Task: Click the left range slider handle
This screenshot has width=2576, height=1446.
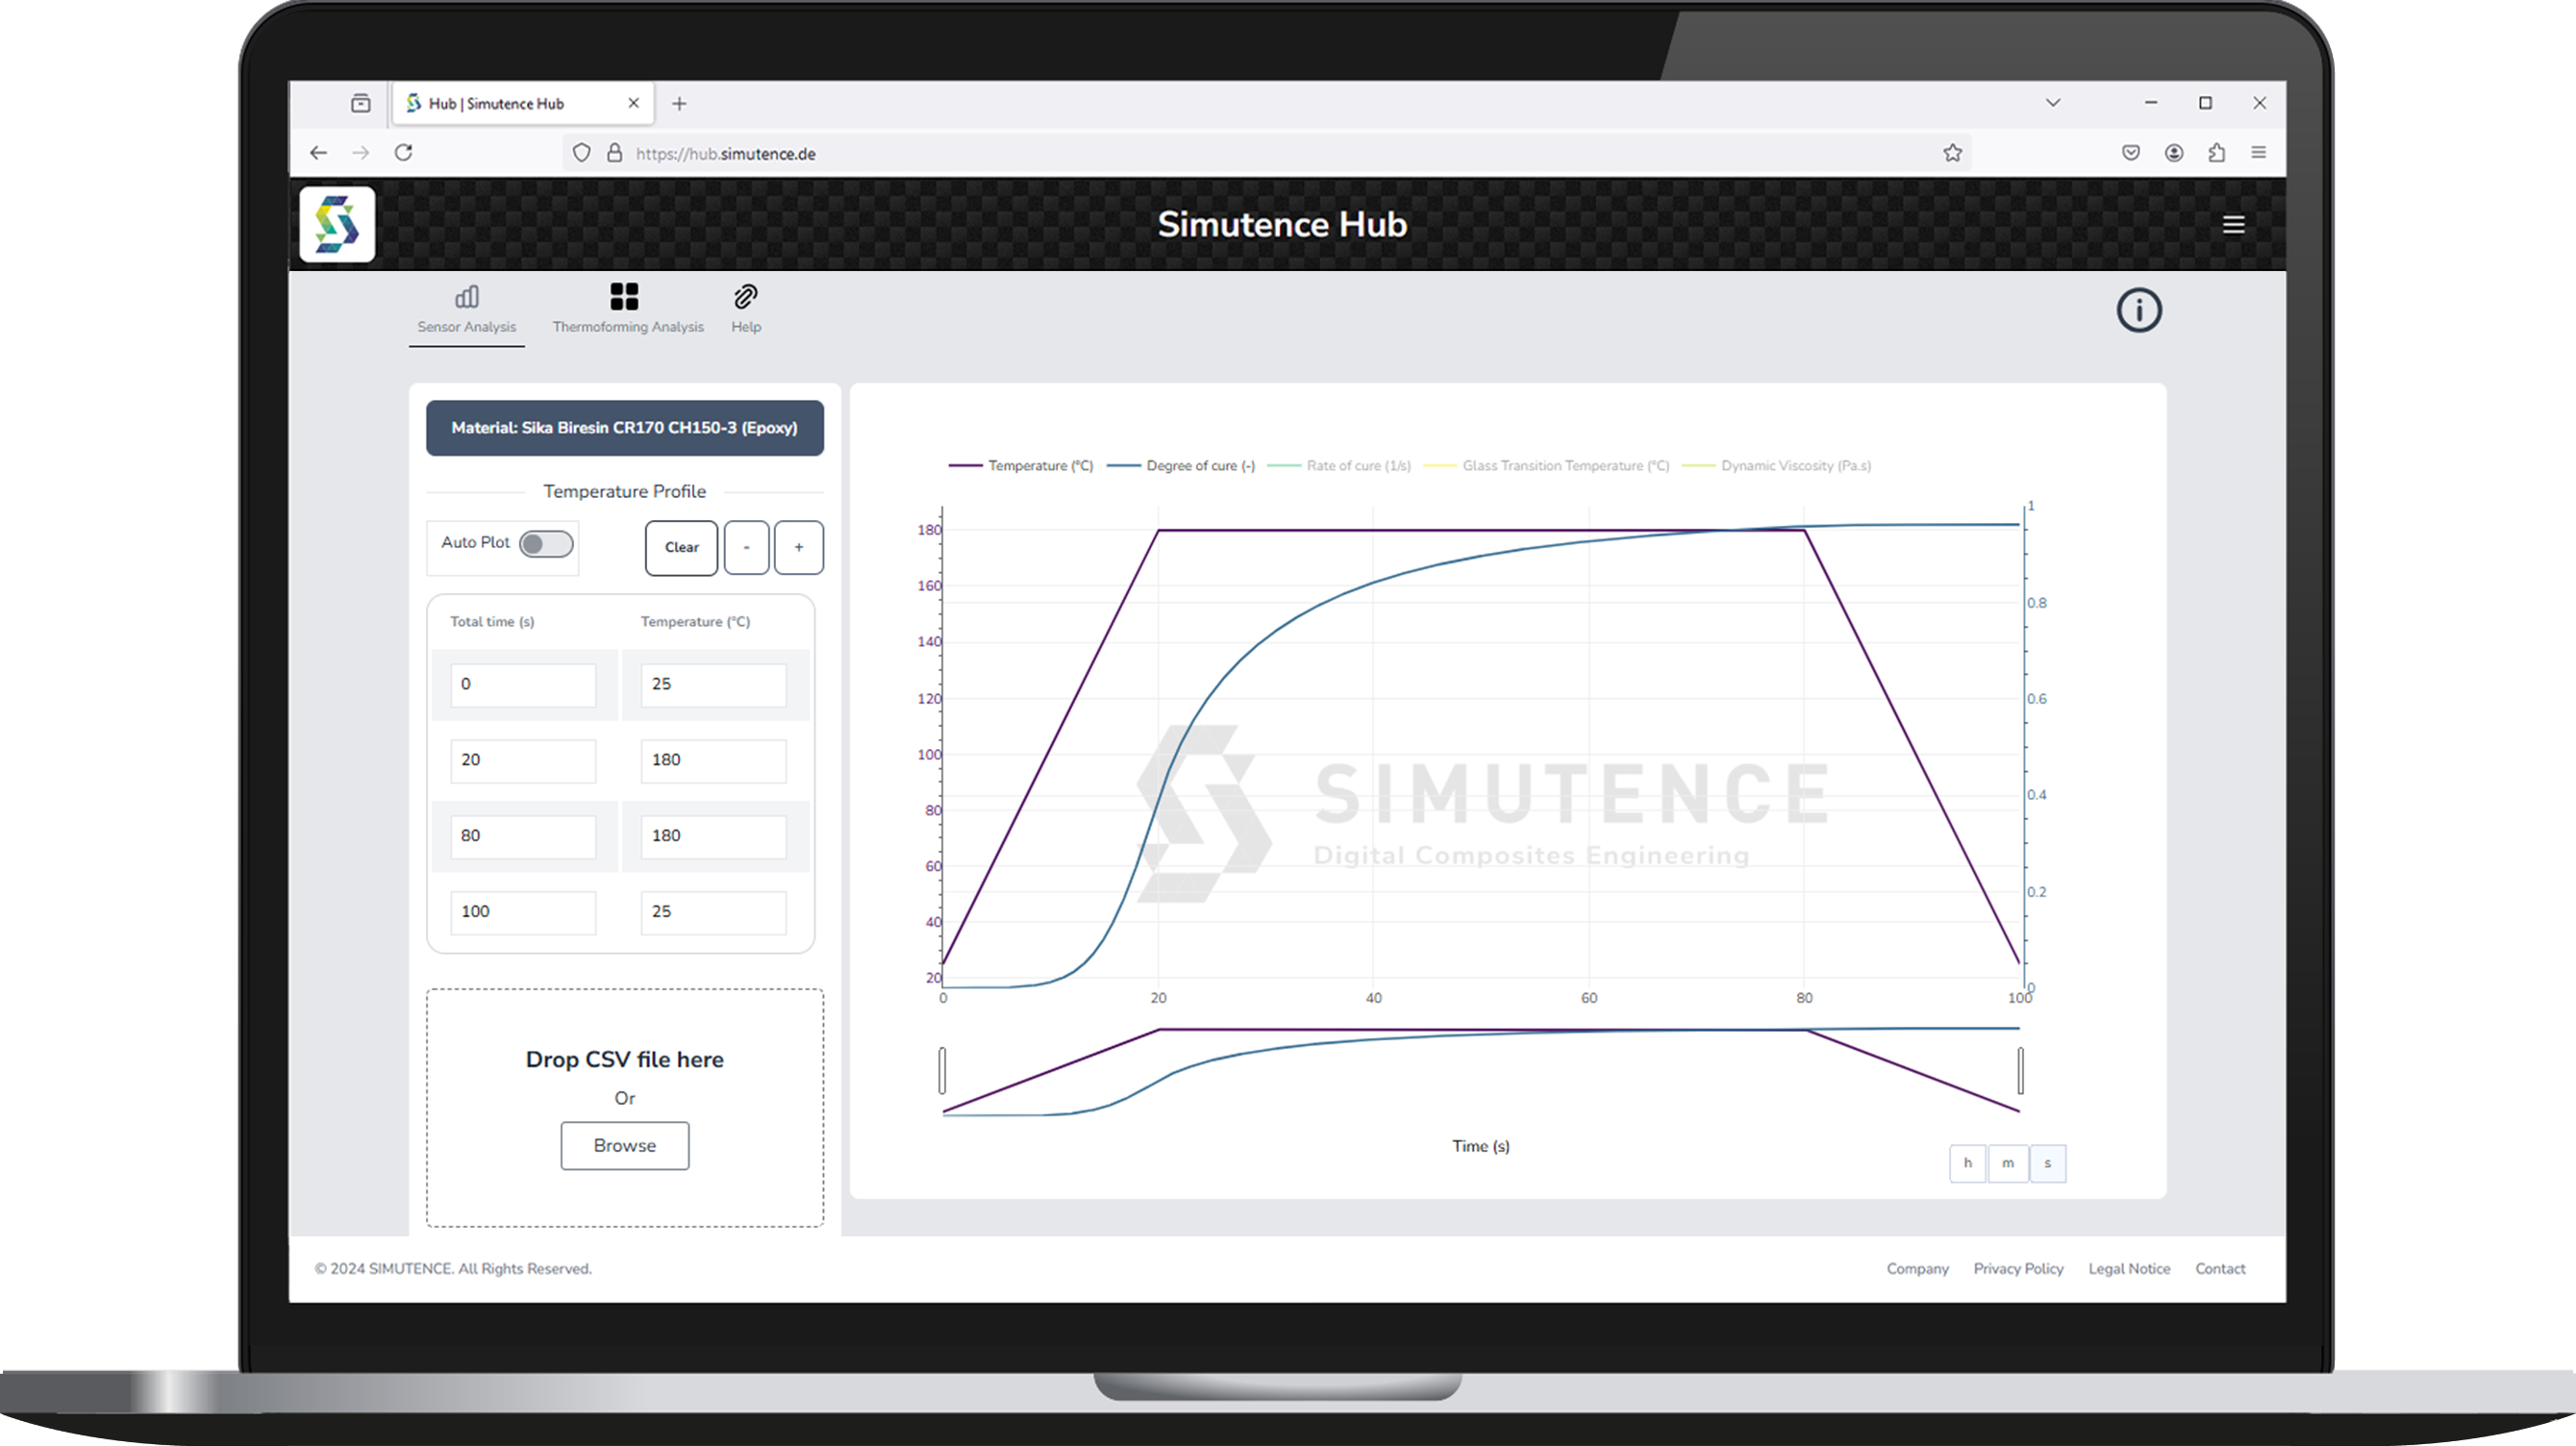Action: (x=942, y=1070)
